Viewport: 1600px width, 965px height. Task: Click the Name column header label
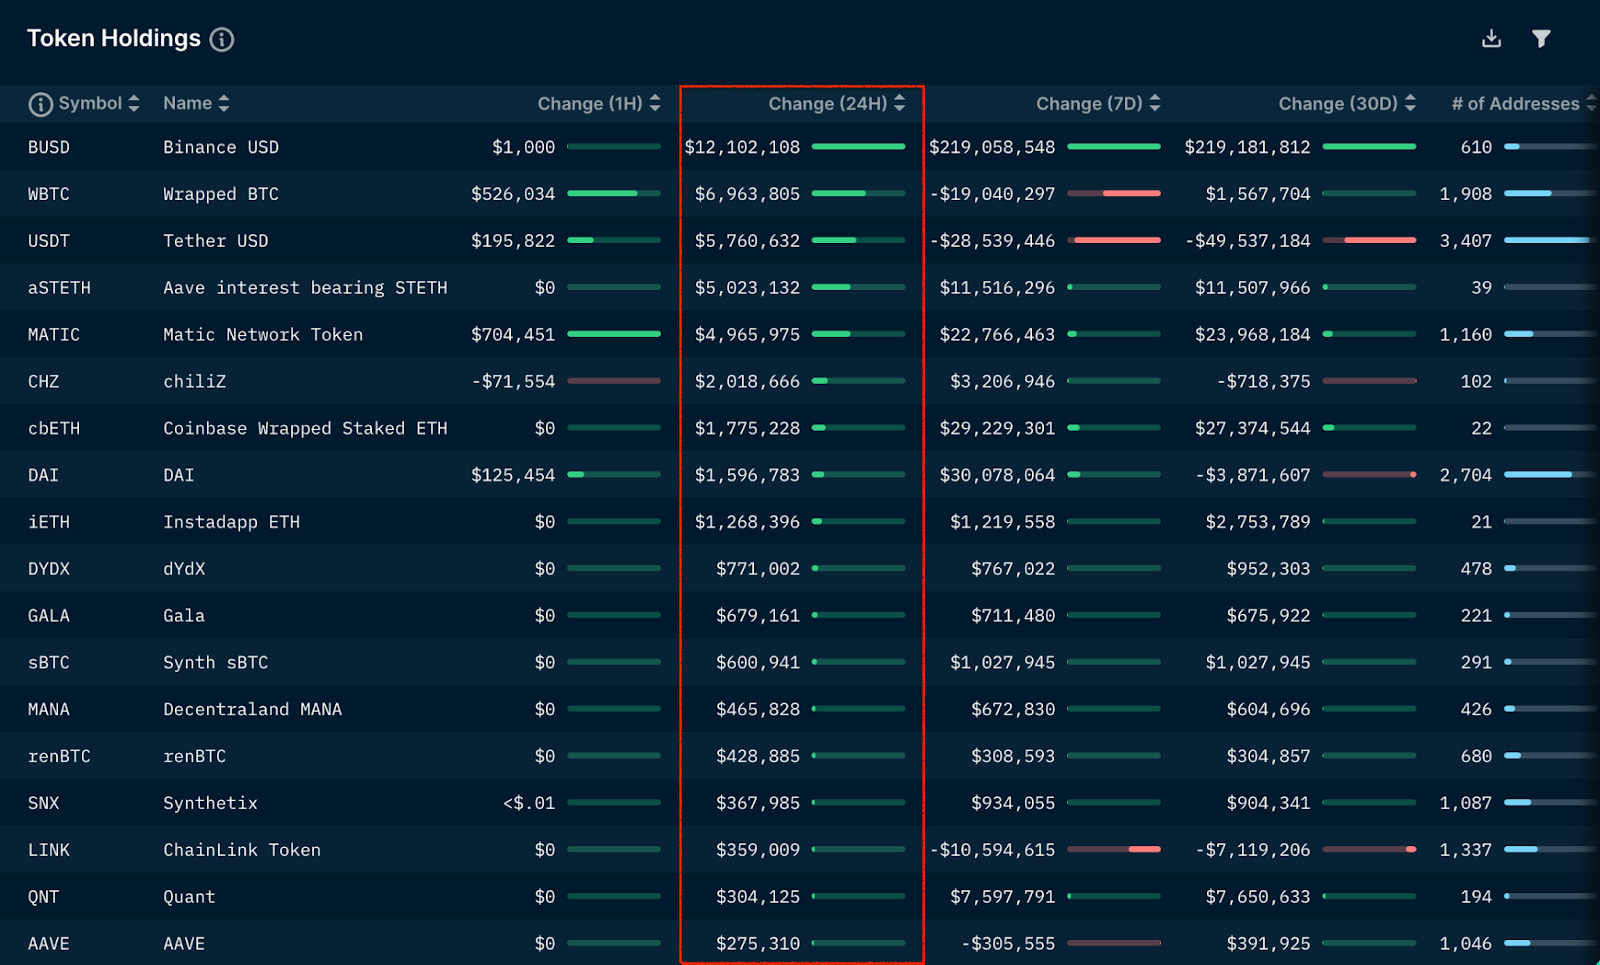(x=187, y=103)
